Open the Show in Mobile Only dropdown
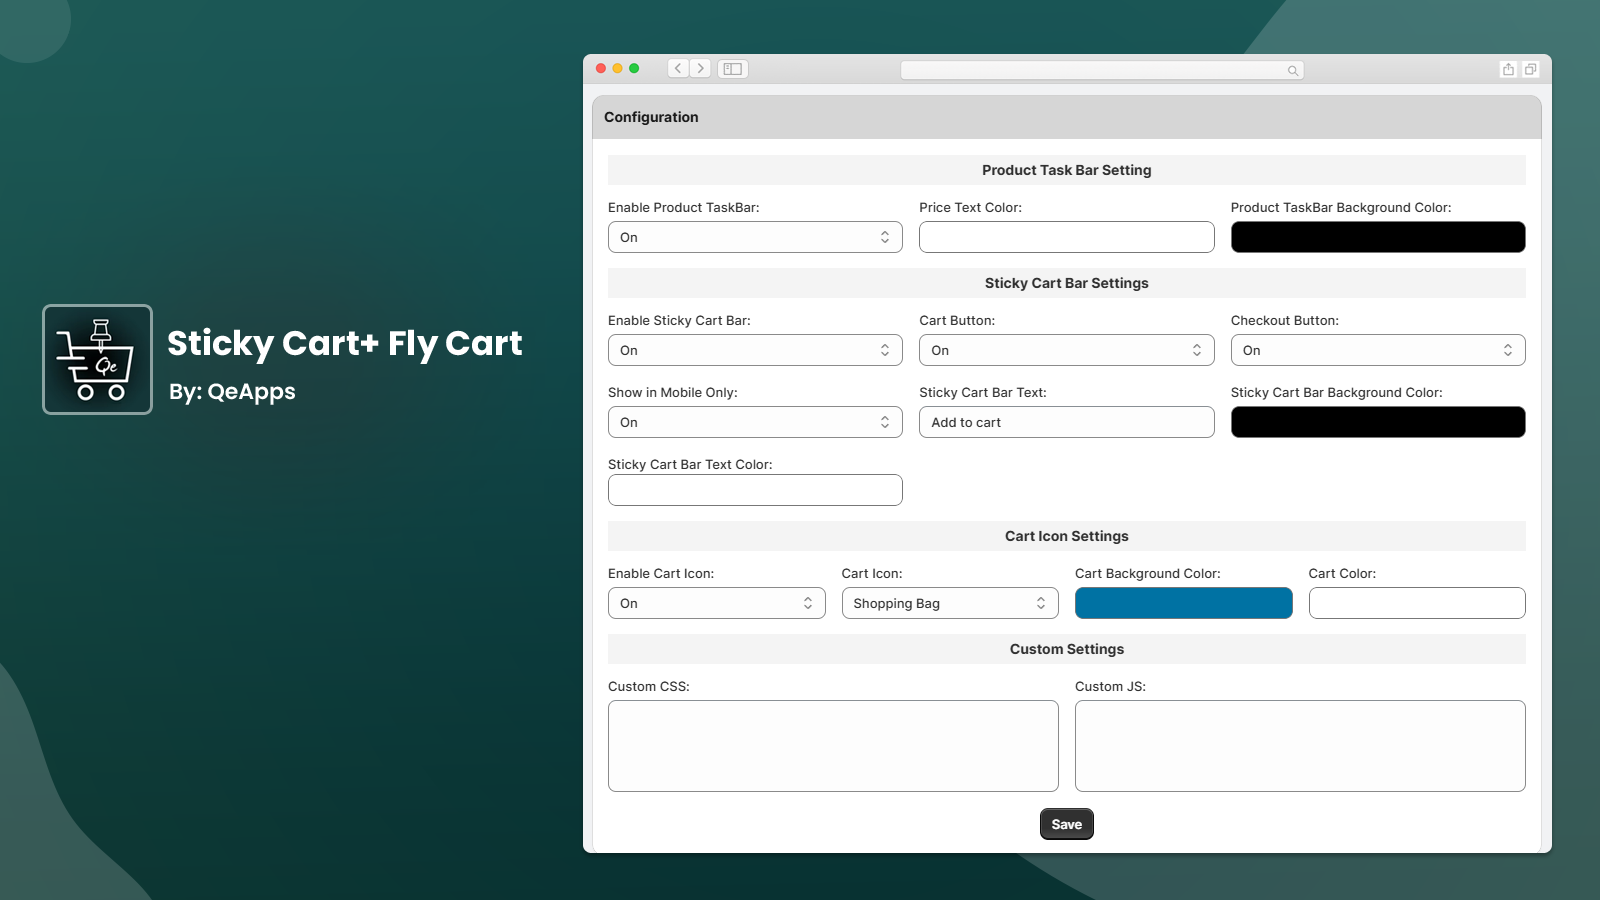The width and height of the screenshot is (1600, 900). (x=755, y=422)
